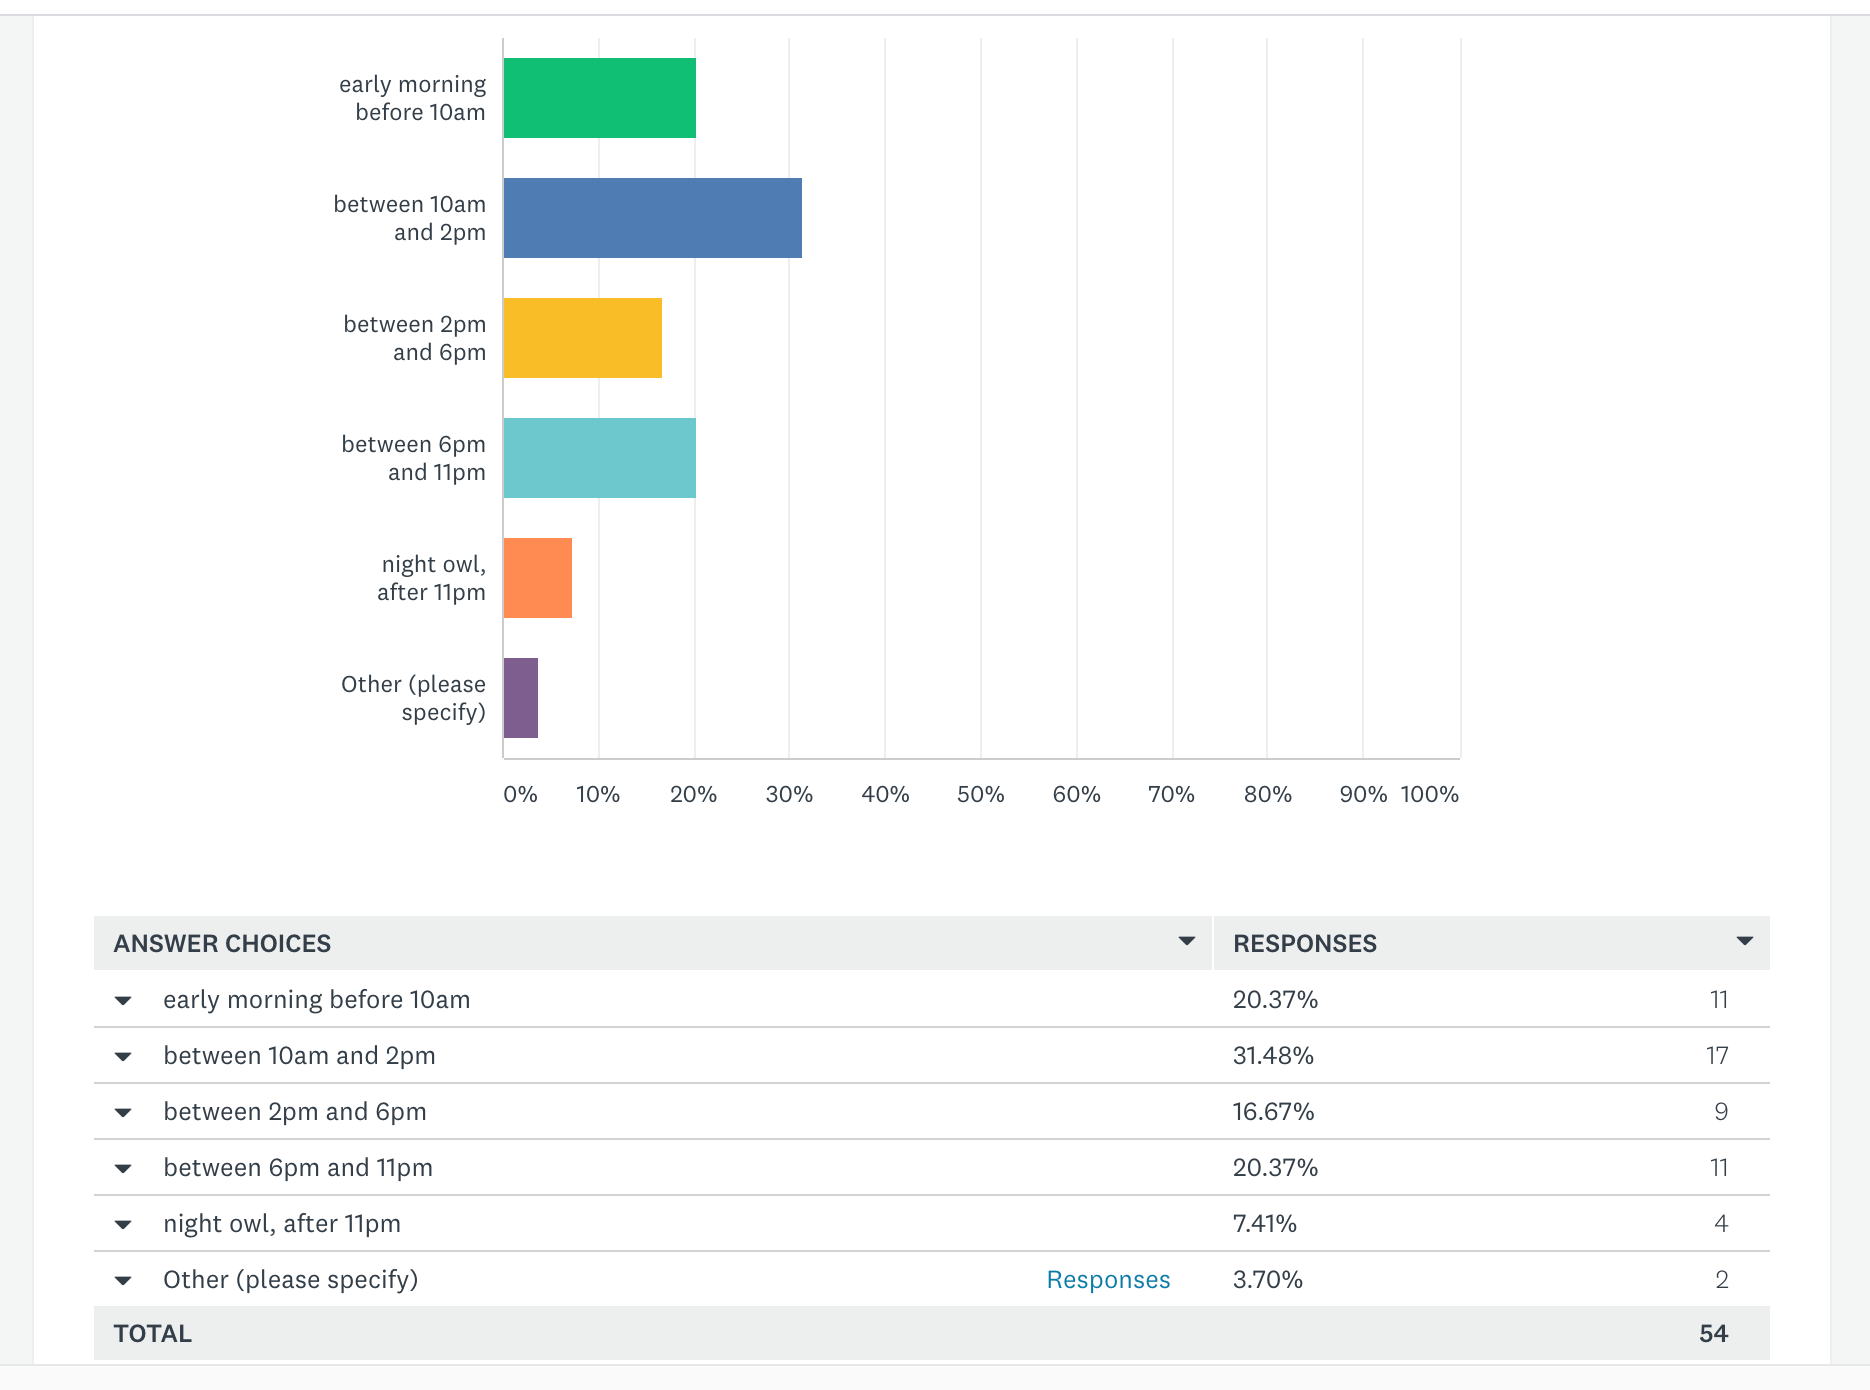Click the response count 4
Image resolution: width=1870 pixels, height=1390 pixels.
pyautogui.click(x=1721, y=1223)
